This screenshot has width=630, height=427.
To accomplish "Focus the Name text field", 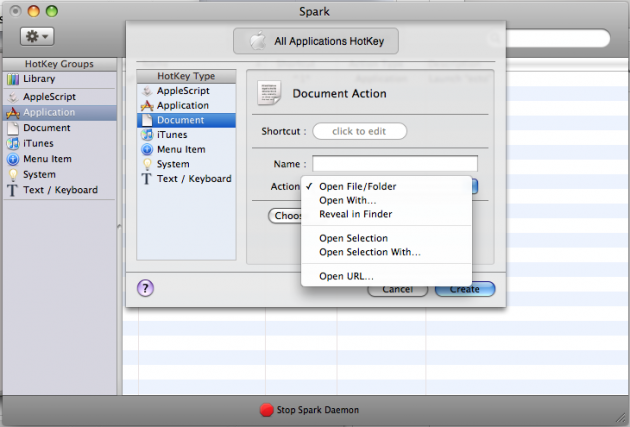I will (x=395, y=164).
